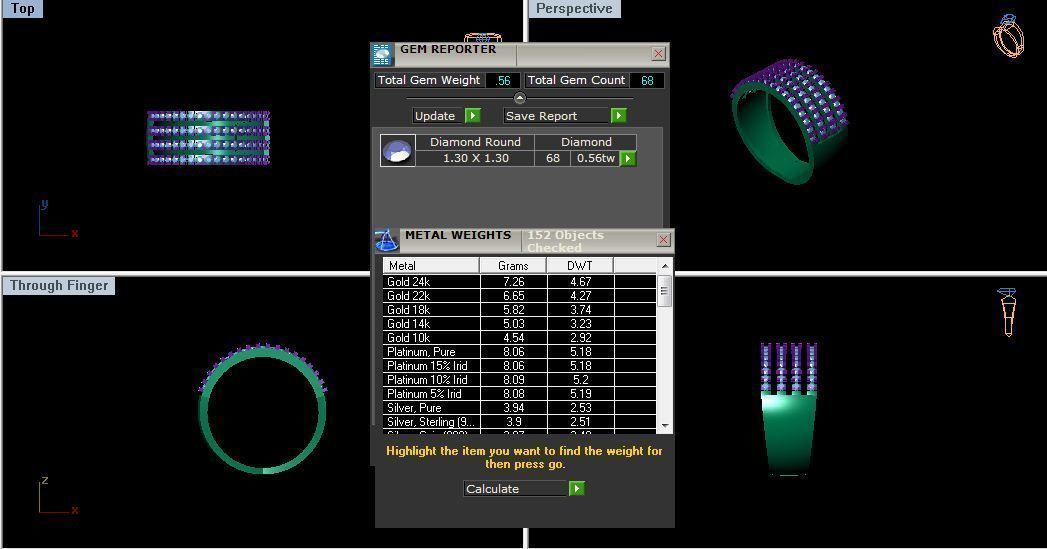Click the Diamond Round gem thumbnail
The height and width of the screenshot is (549, 1047).
(397, 150)
